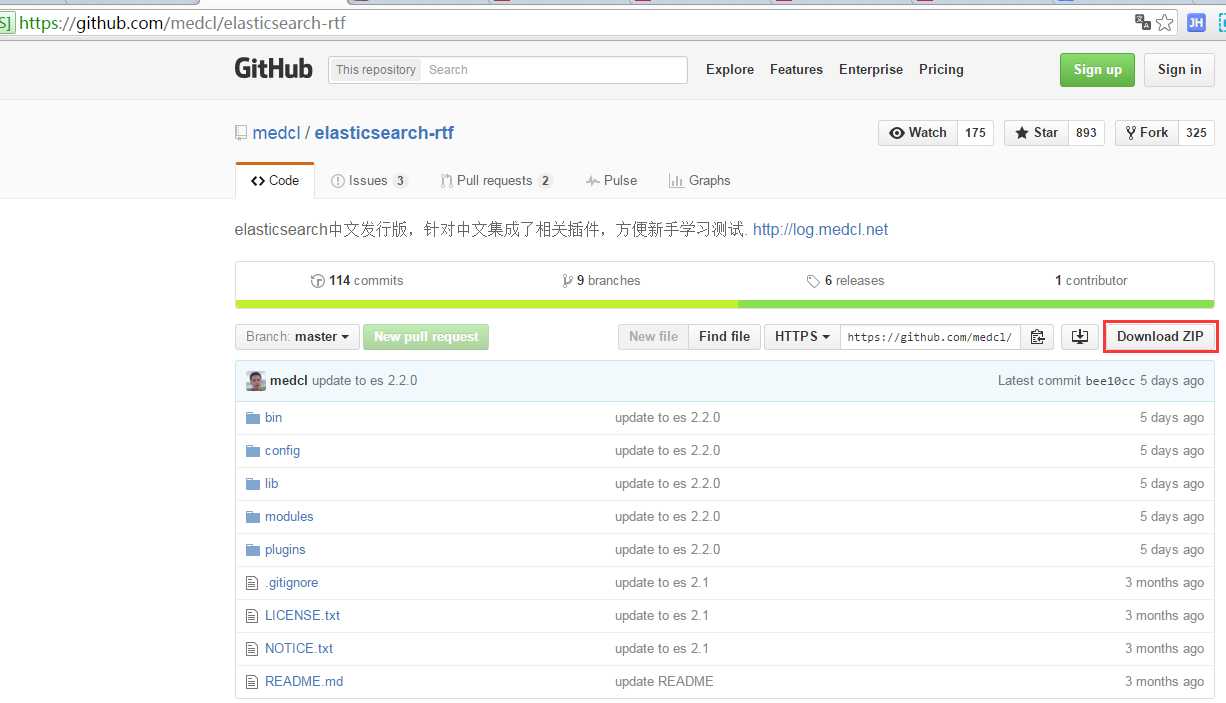This screenshot has width=1226, height=703.
Task: Click the New pull request button
Action: click(x=426, y=337)
